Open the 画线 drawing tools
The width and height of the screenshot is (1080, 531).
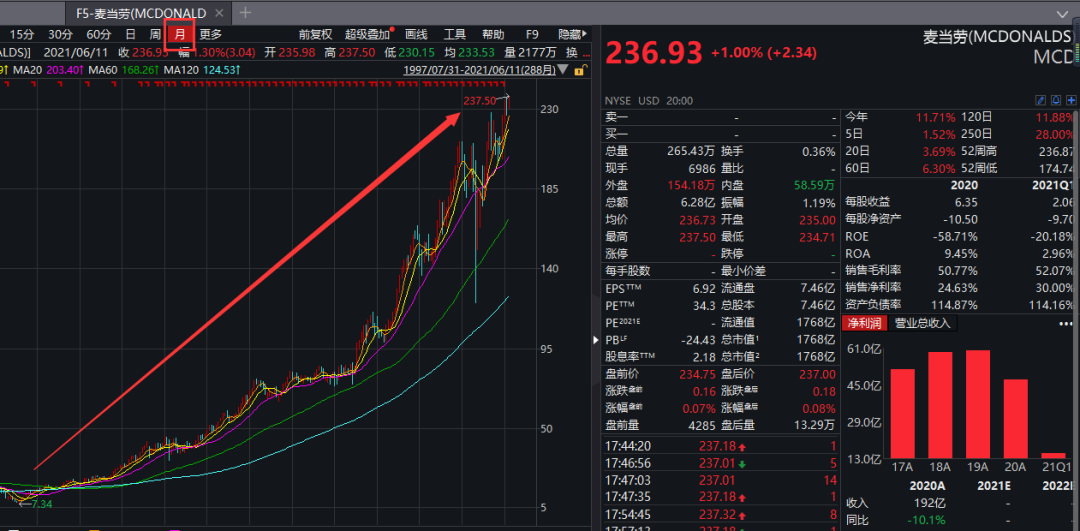416,34
